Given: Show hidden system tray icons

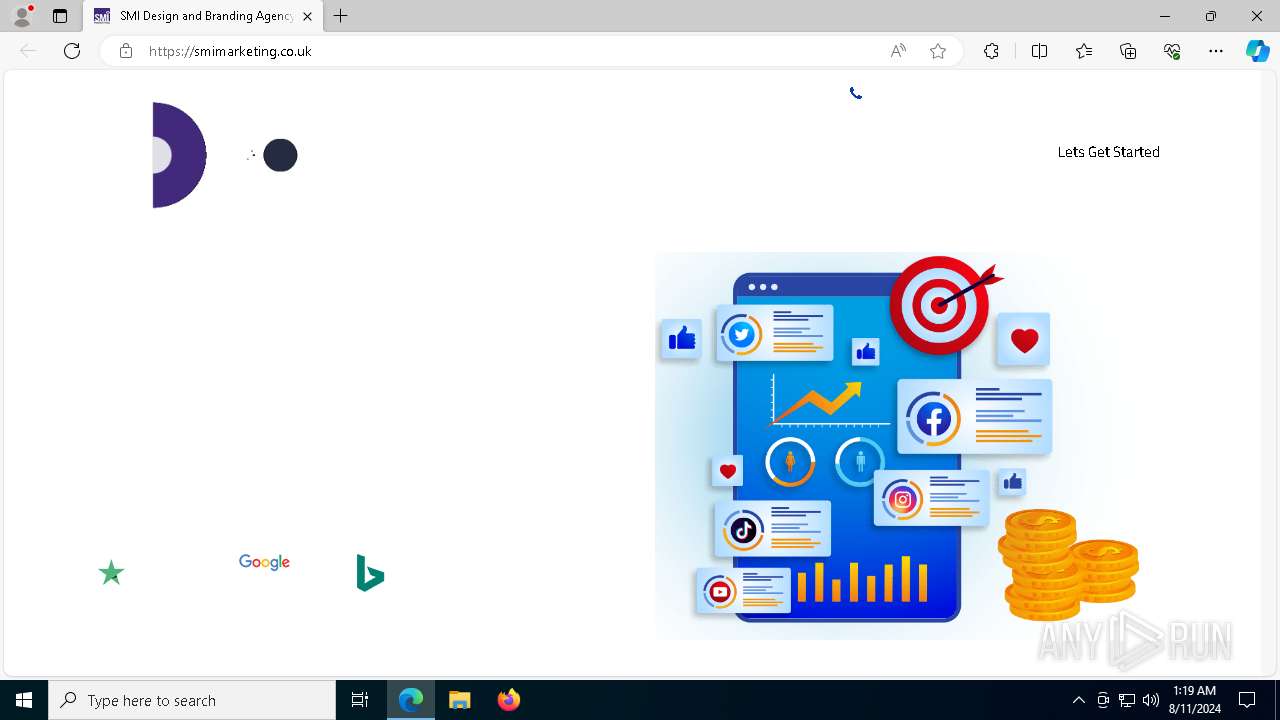Looking at the screenshot, I should (x=1078, y=700).
